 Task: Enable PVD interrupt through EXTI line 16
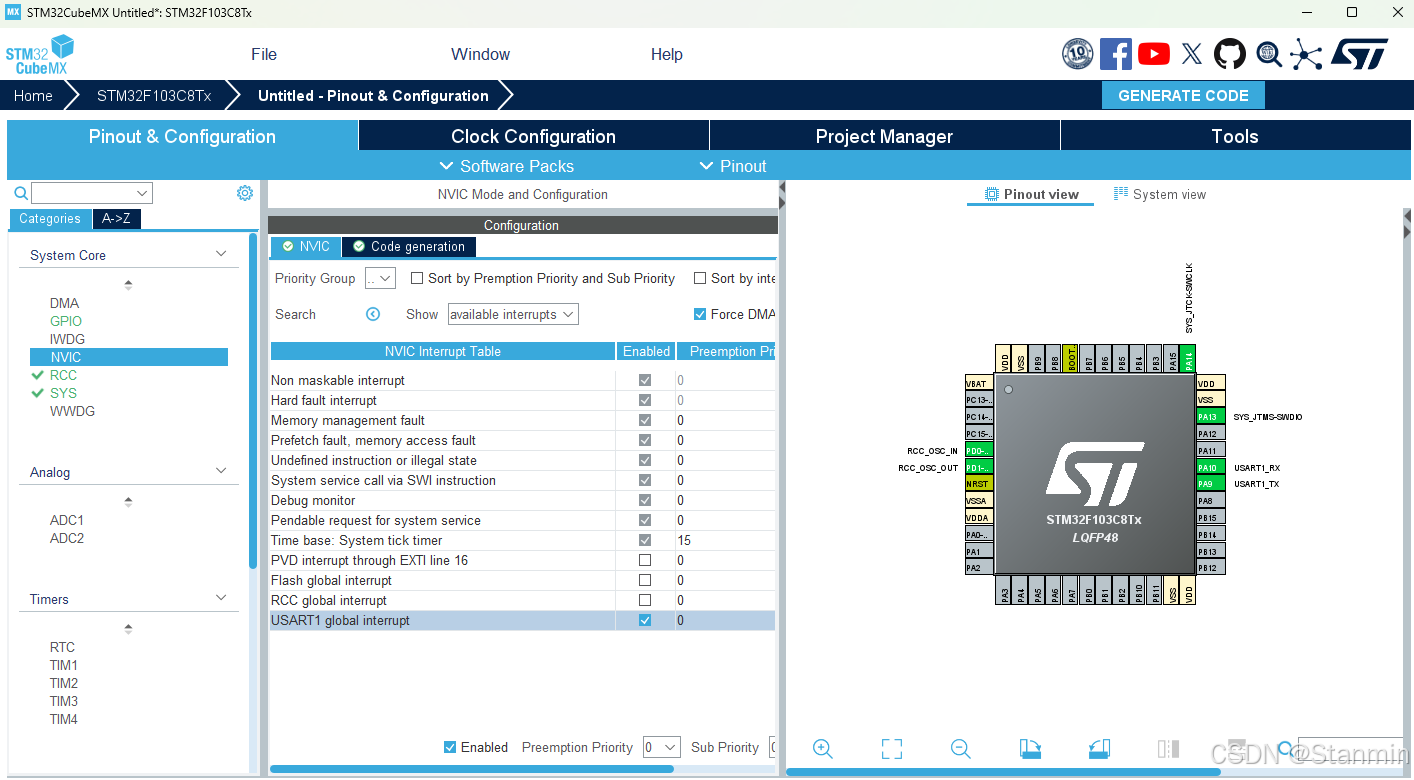point(645,560)
